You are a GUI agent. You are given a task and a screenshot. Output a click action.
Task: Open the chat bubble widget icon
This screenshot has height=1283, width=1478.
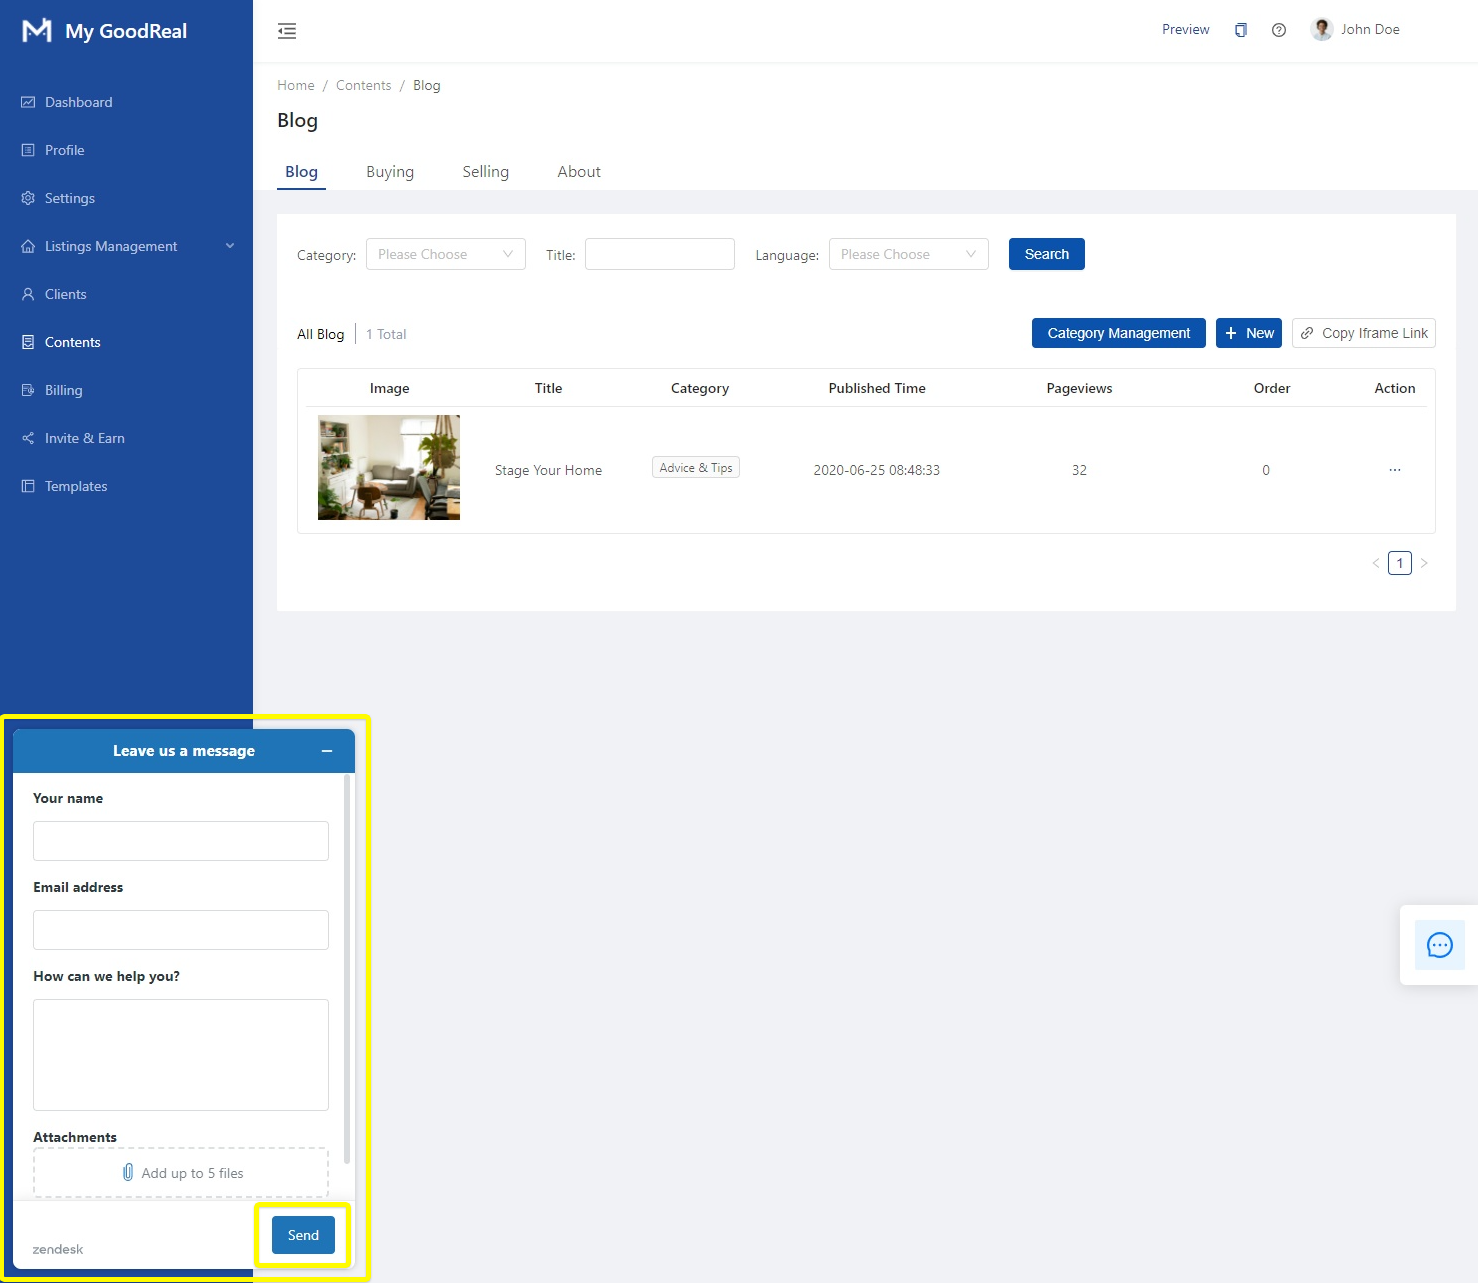(1439, 945)
